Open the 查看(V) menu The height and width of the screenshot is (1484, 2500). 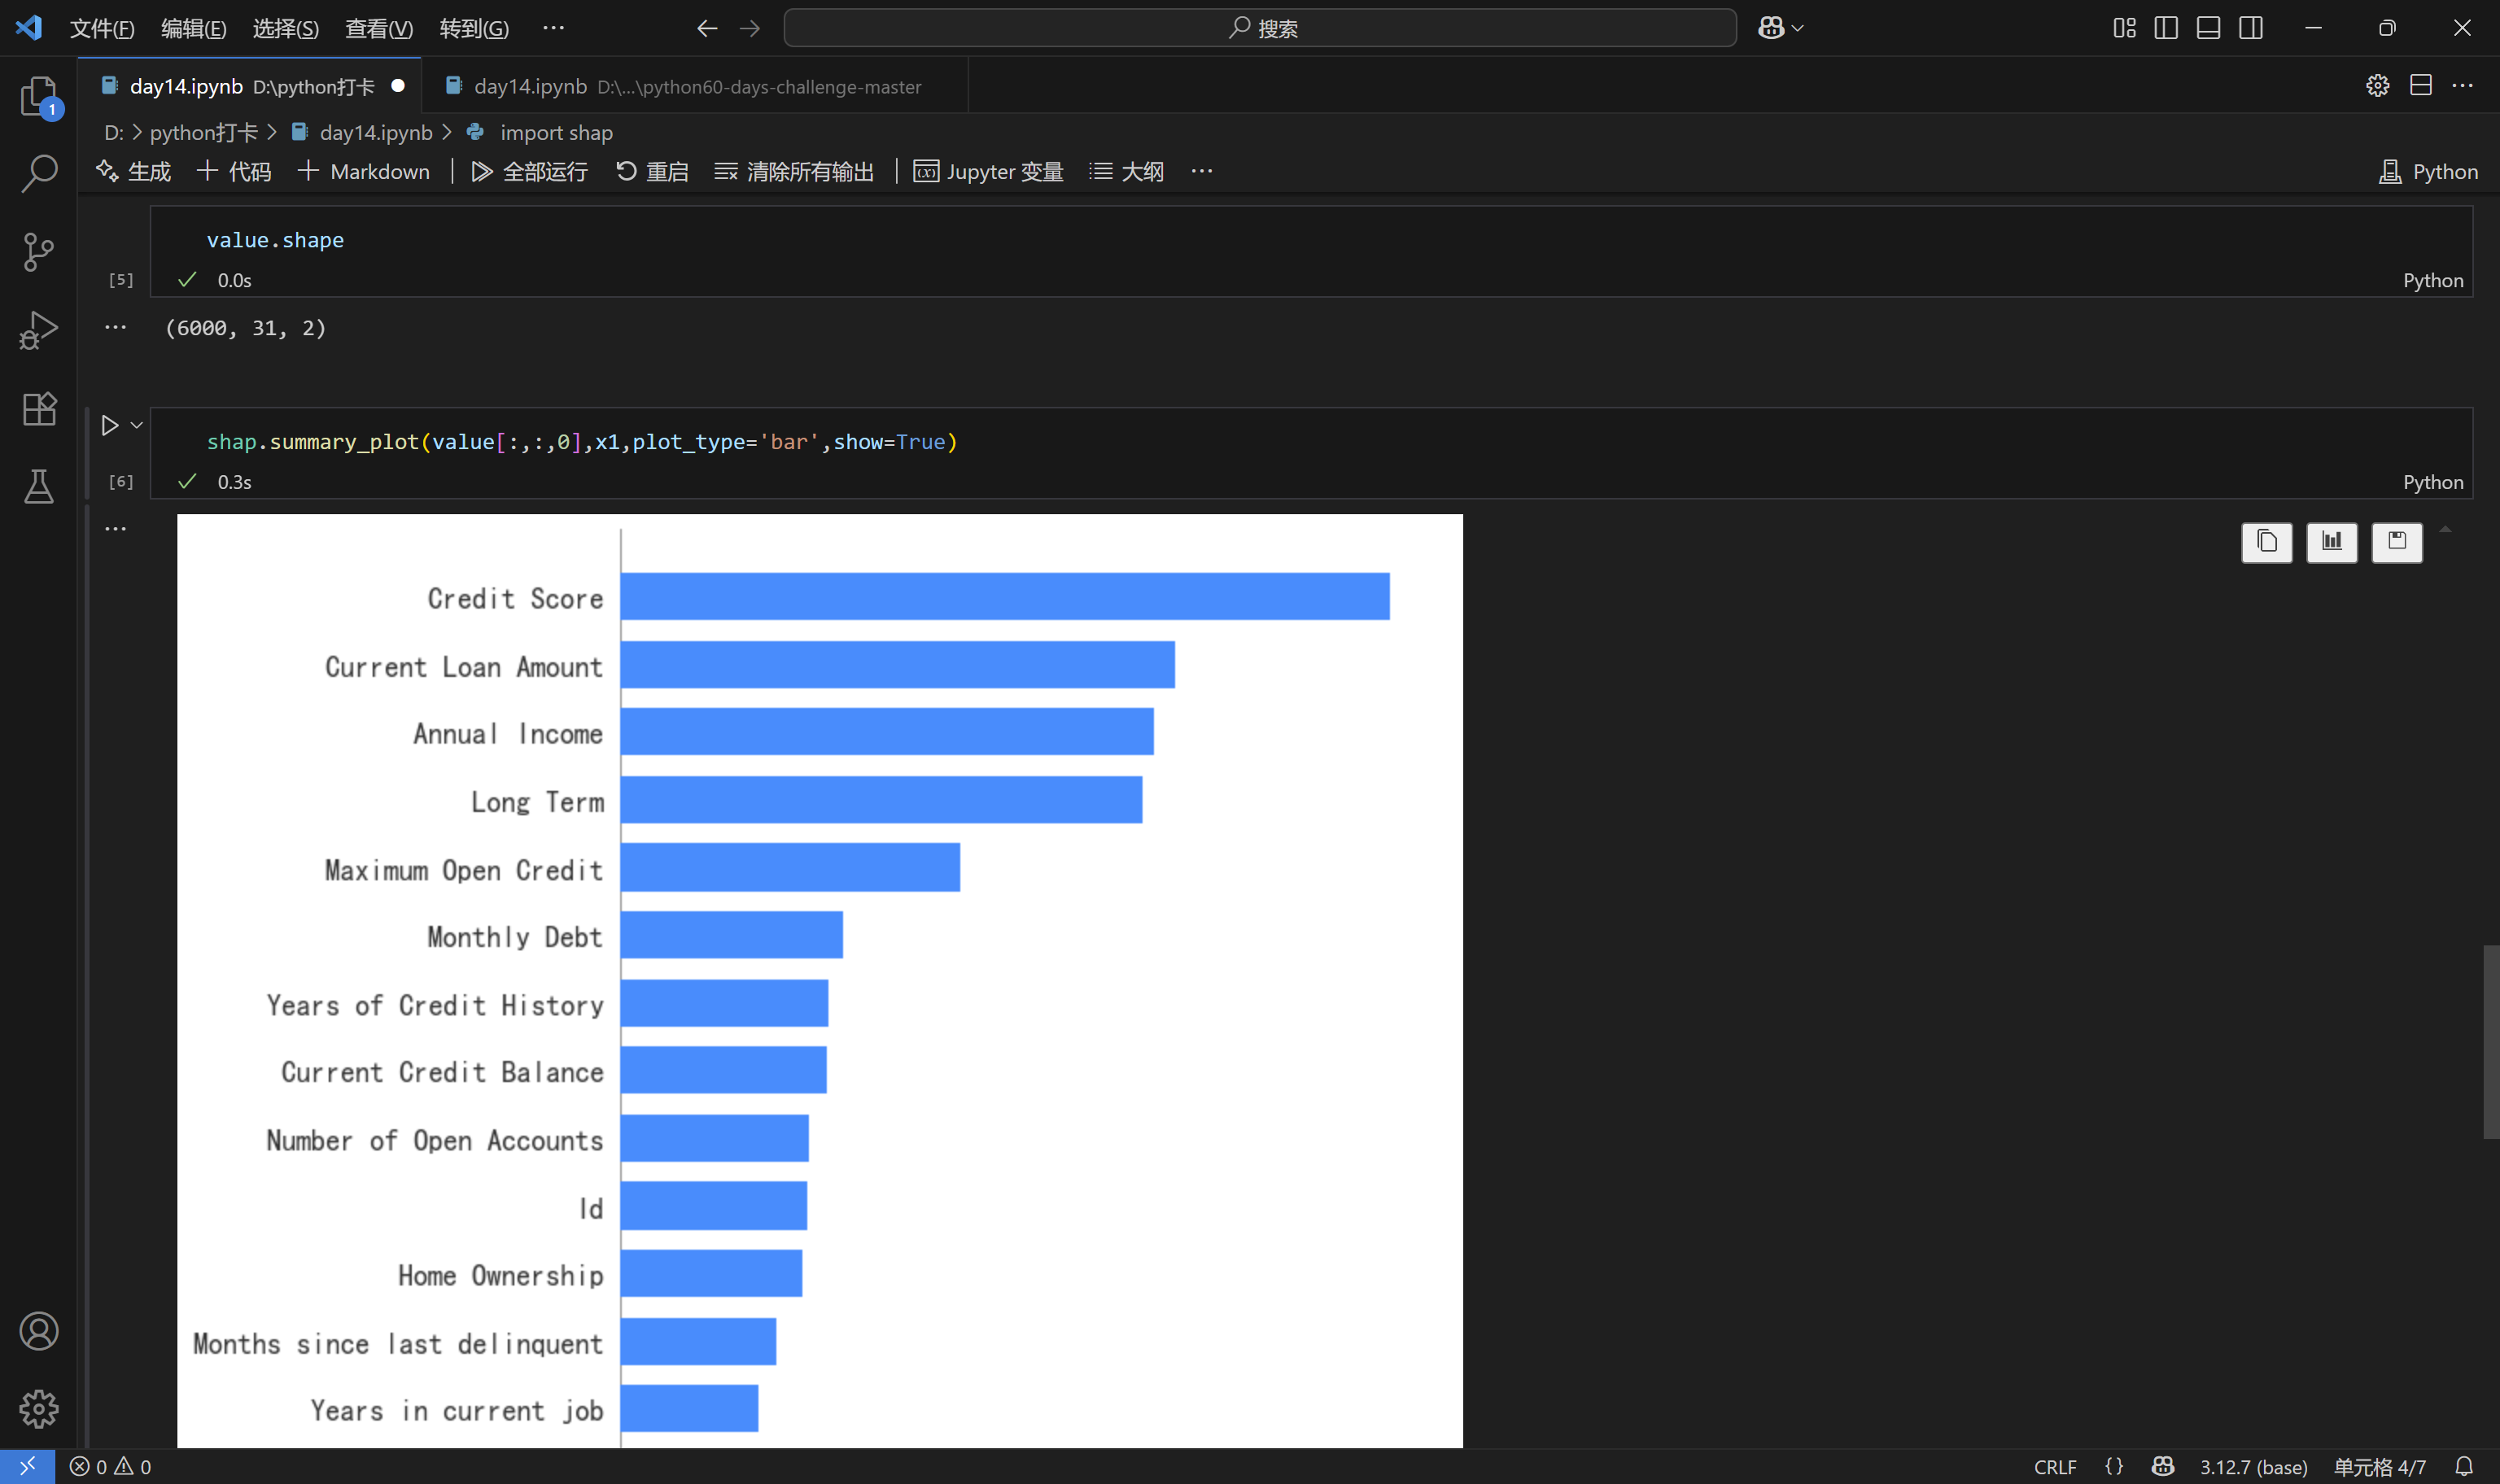[378, 28]
